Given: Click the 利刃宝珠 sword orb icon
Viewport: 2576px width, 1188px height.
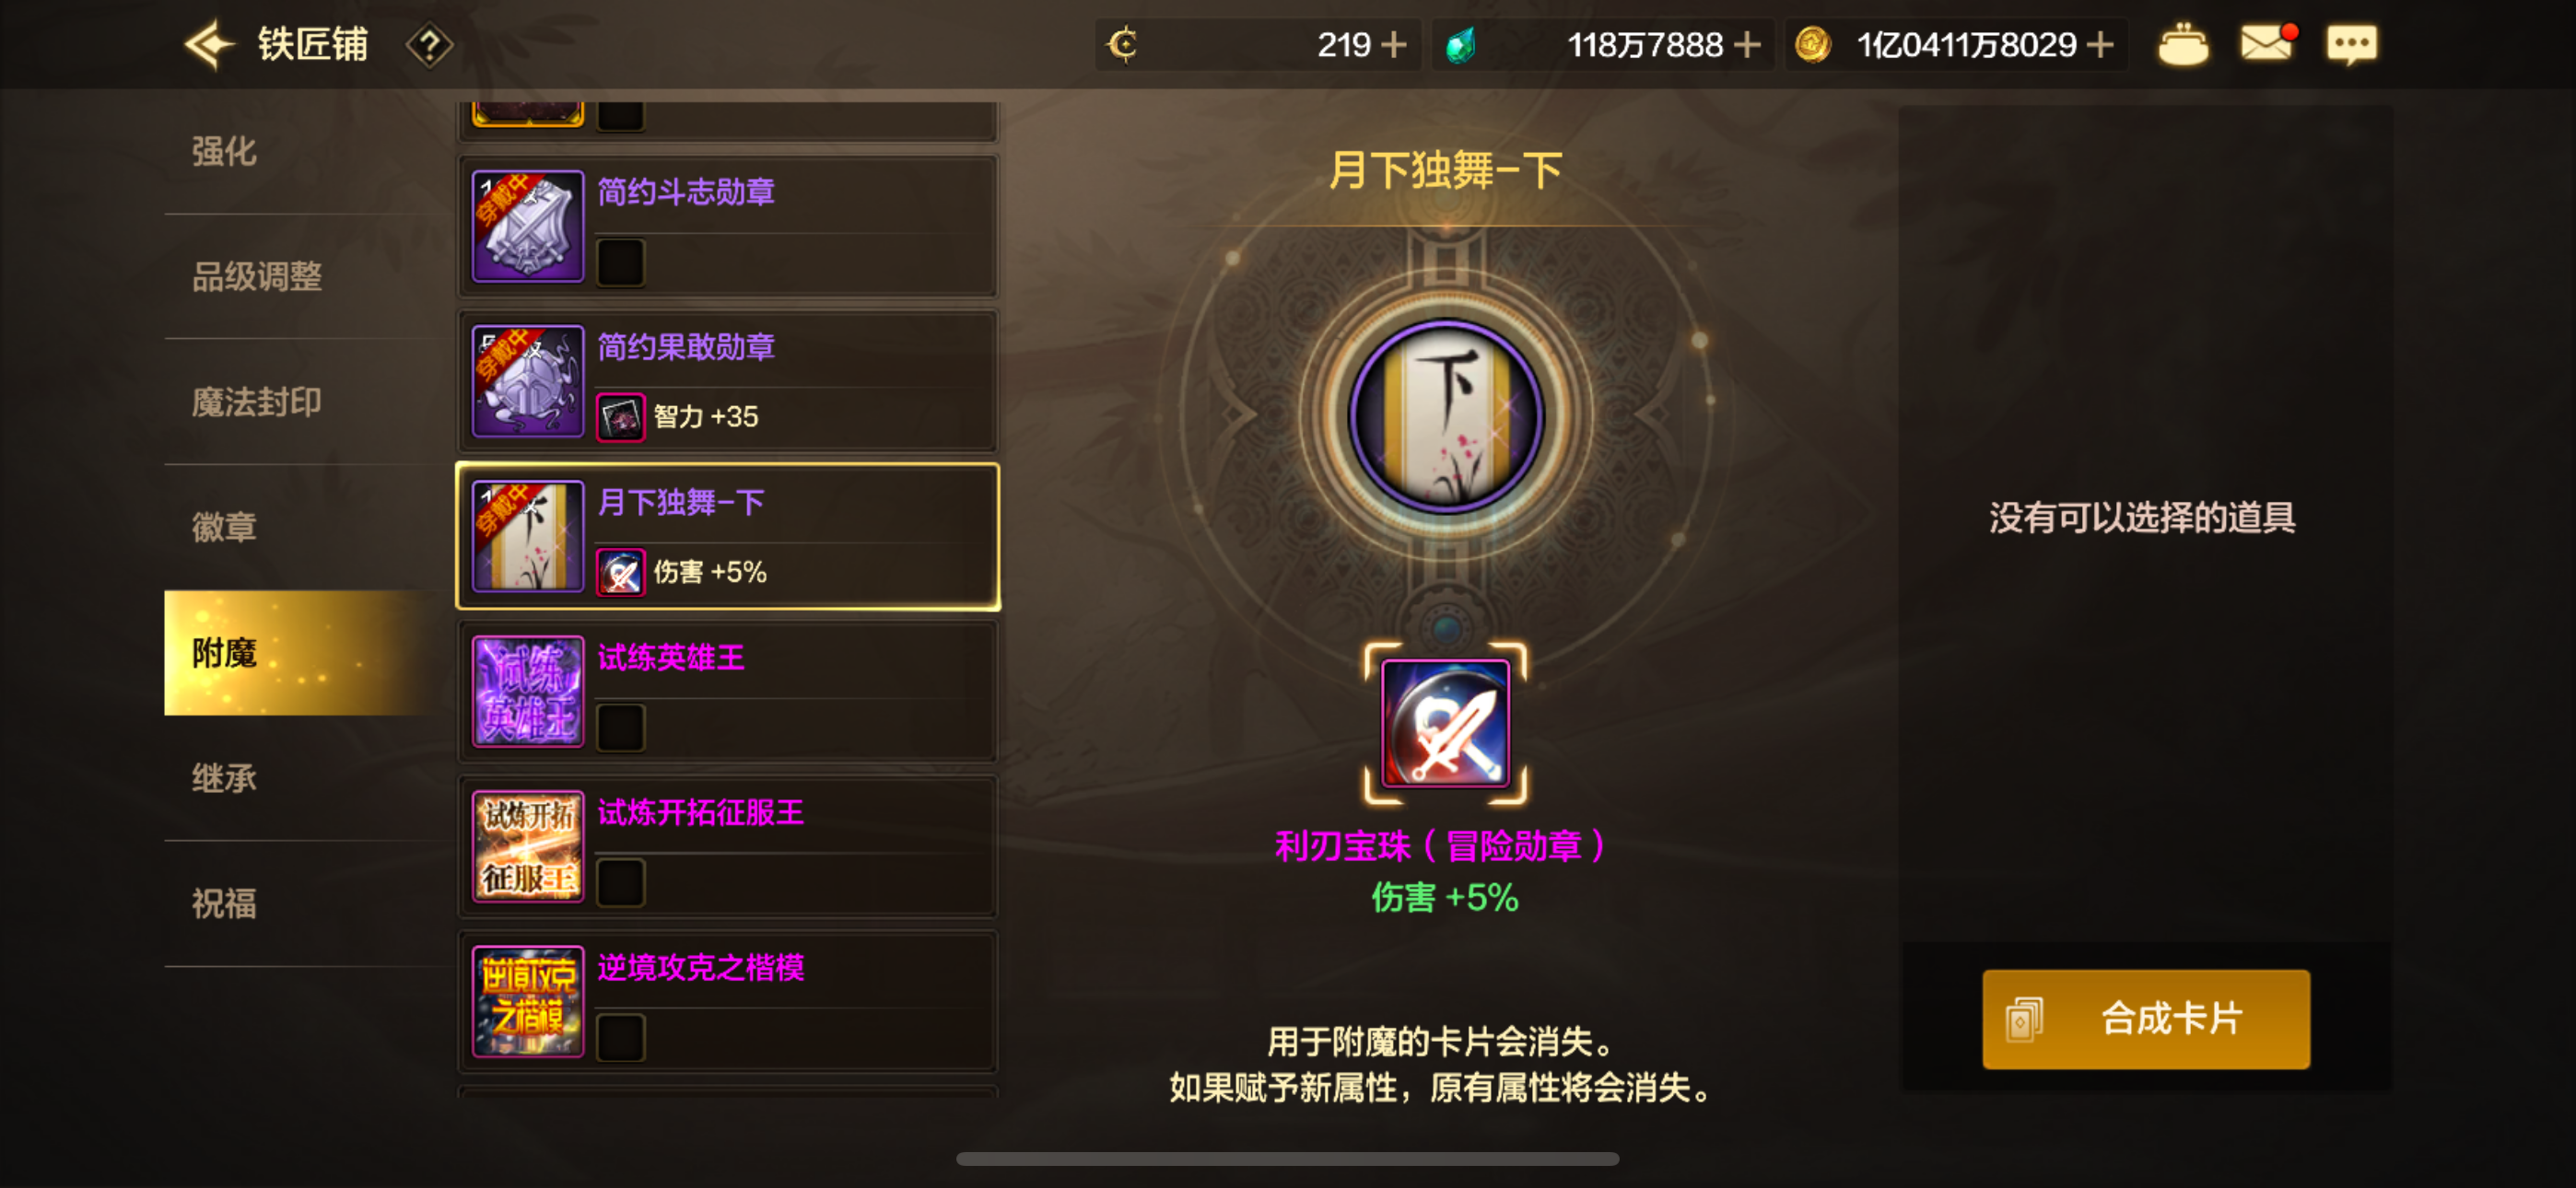Looking at the screenshot, I should [x=1445, y=723].
